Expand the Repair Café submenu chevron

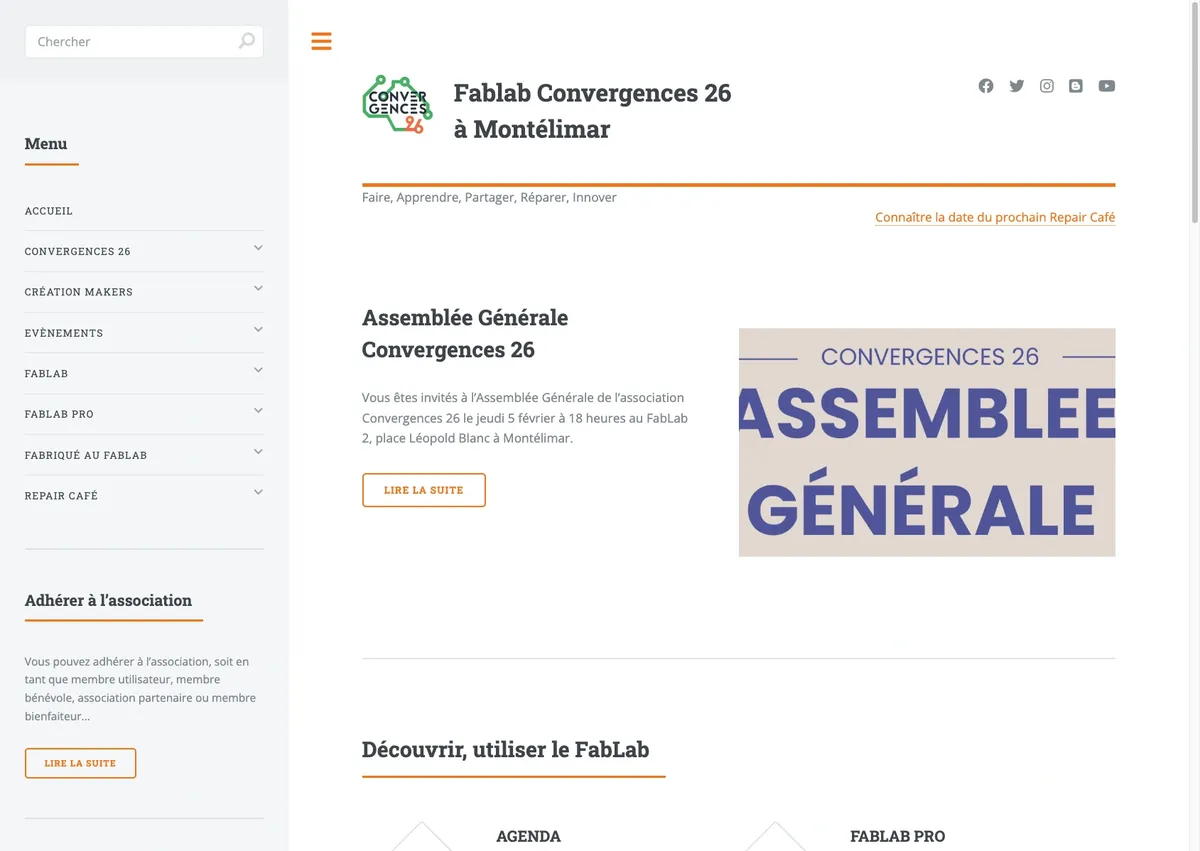(258, 492)
